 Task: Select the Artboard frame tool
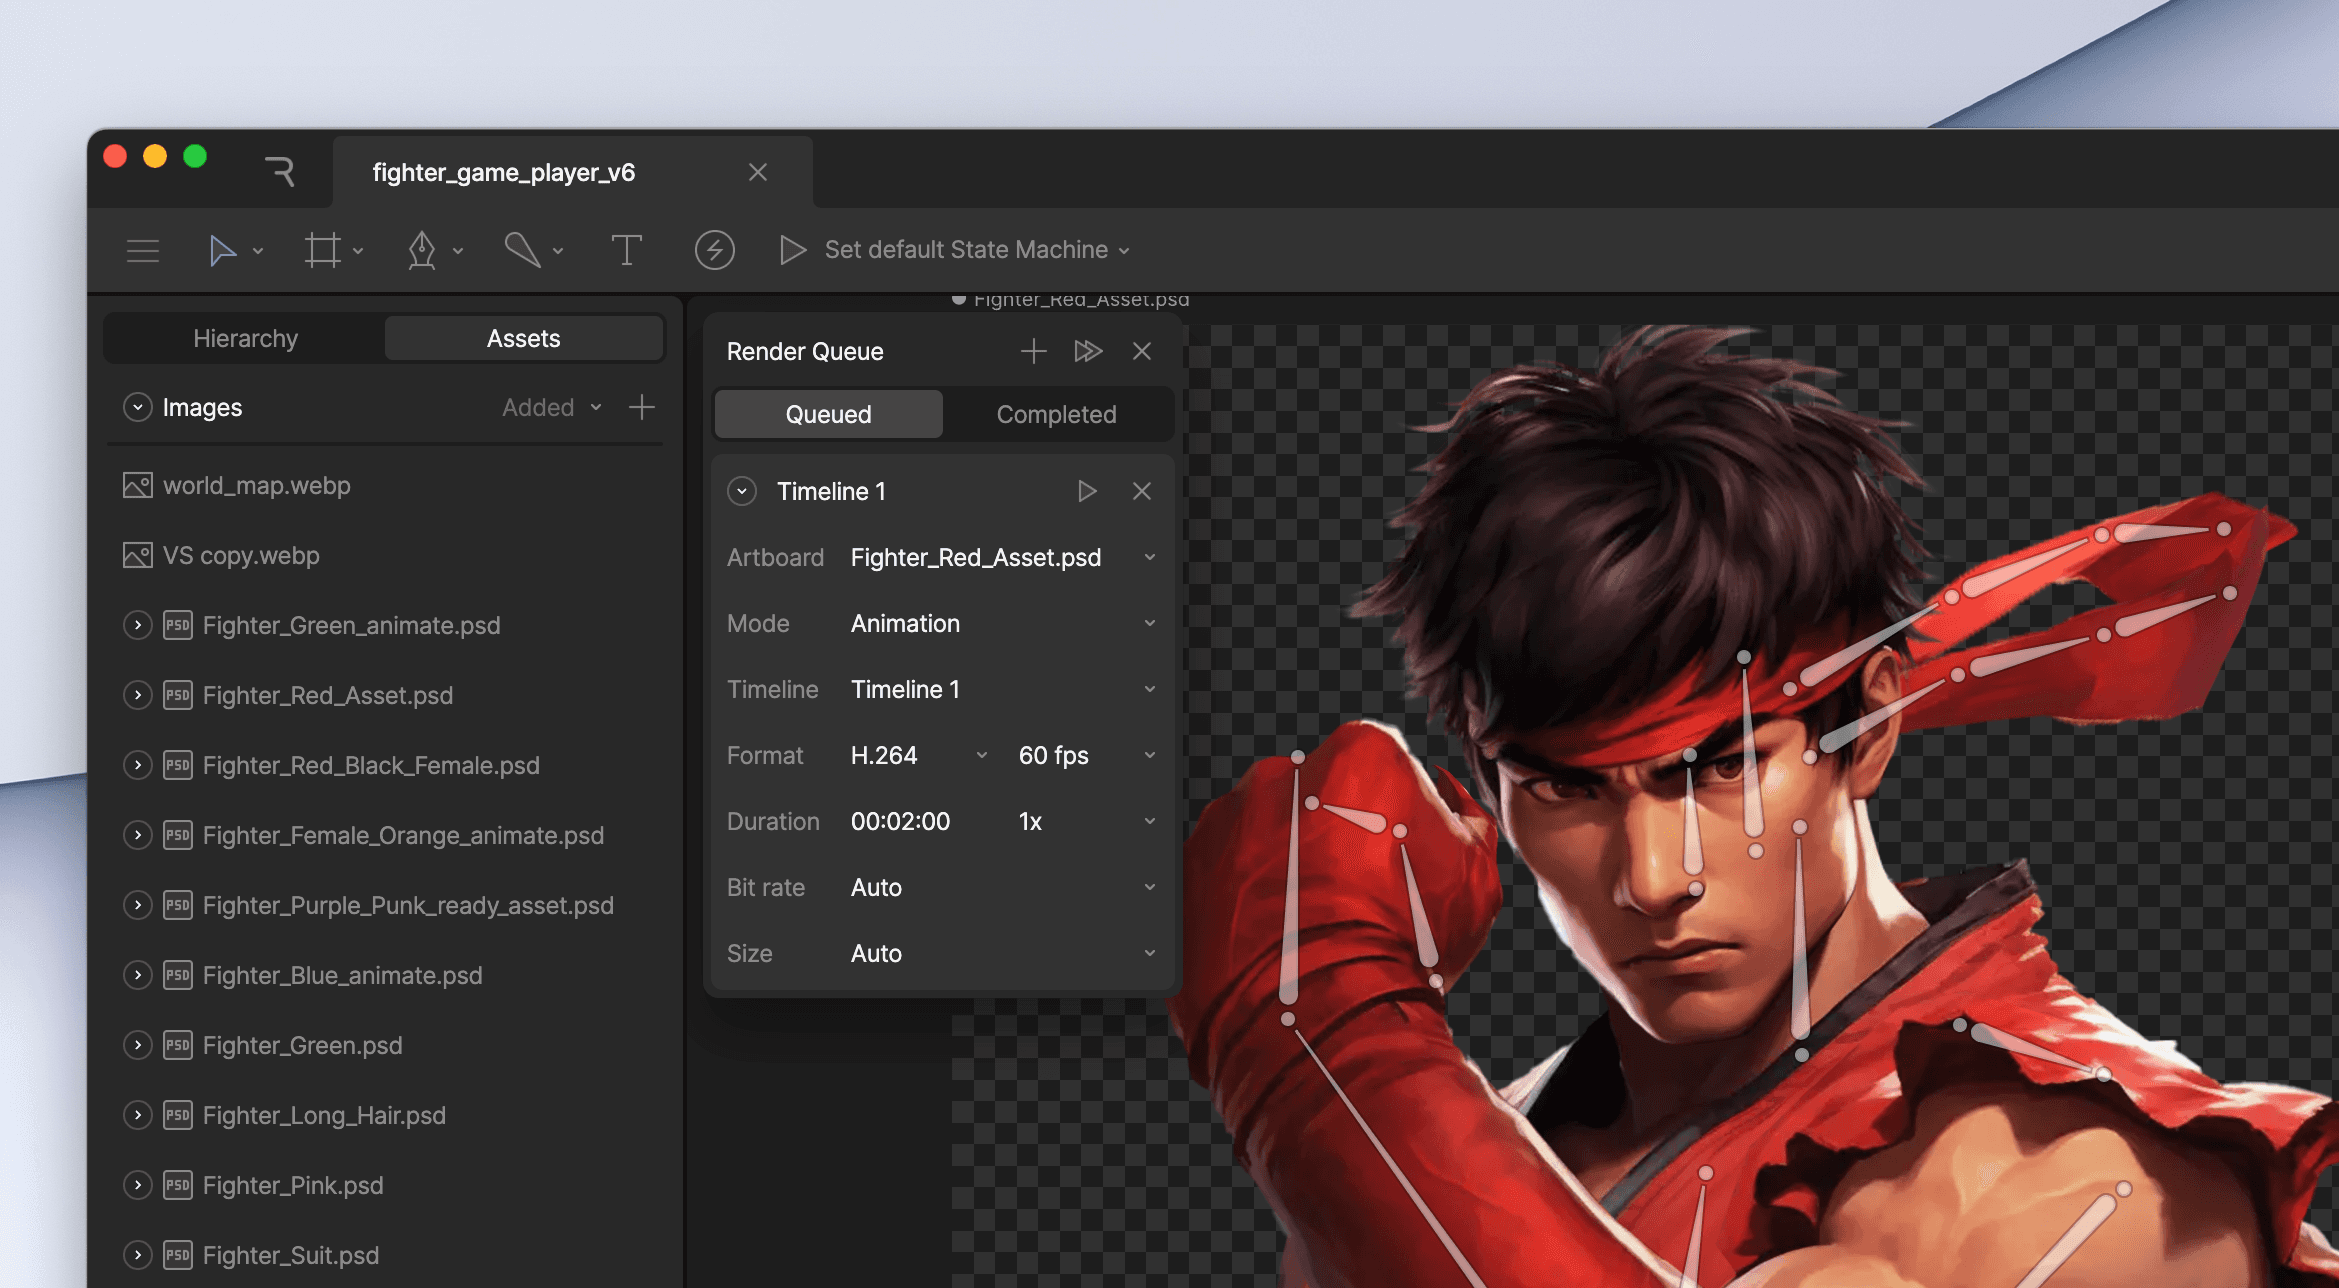(322, 250)
